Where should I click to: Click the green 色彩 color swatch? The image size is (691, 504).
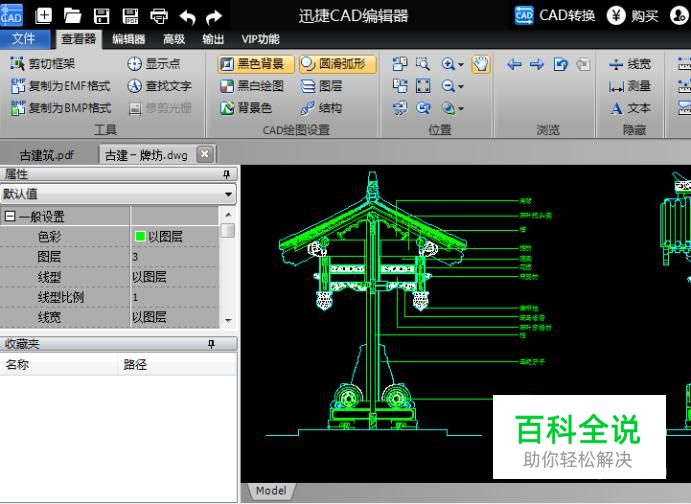click(140, 237)
